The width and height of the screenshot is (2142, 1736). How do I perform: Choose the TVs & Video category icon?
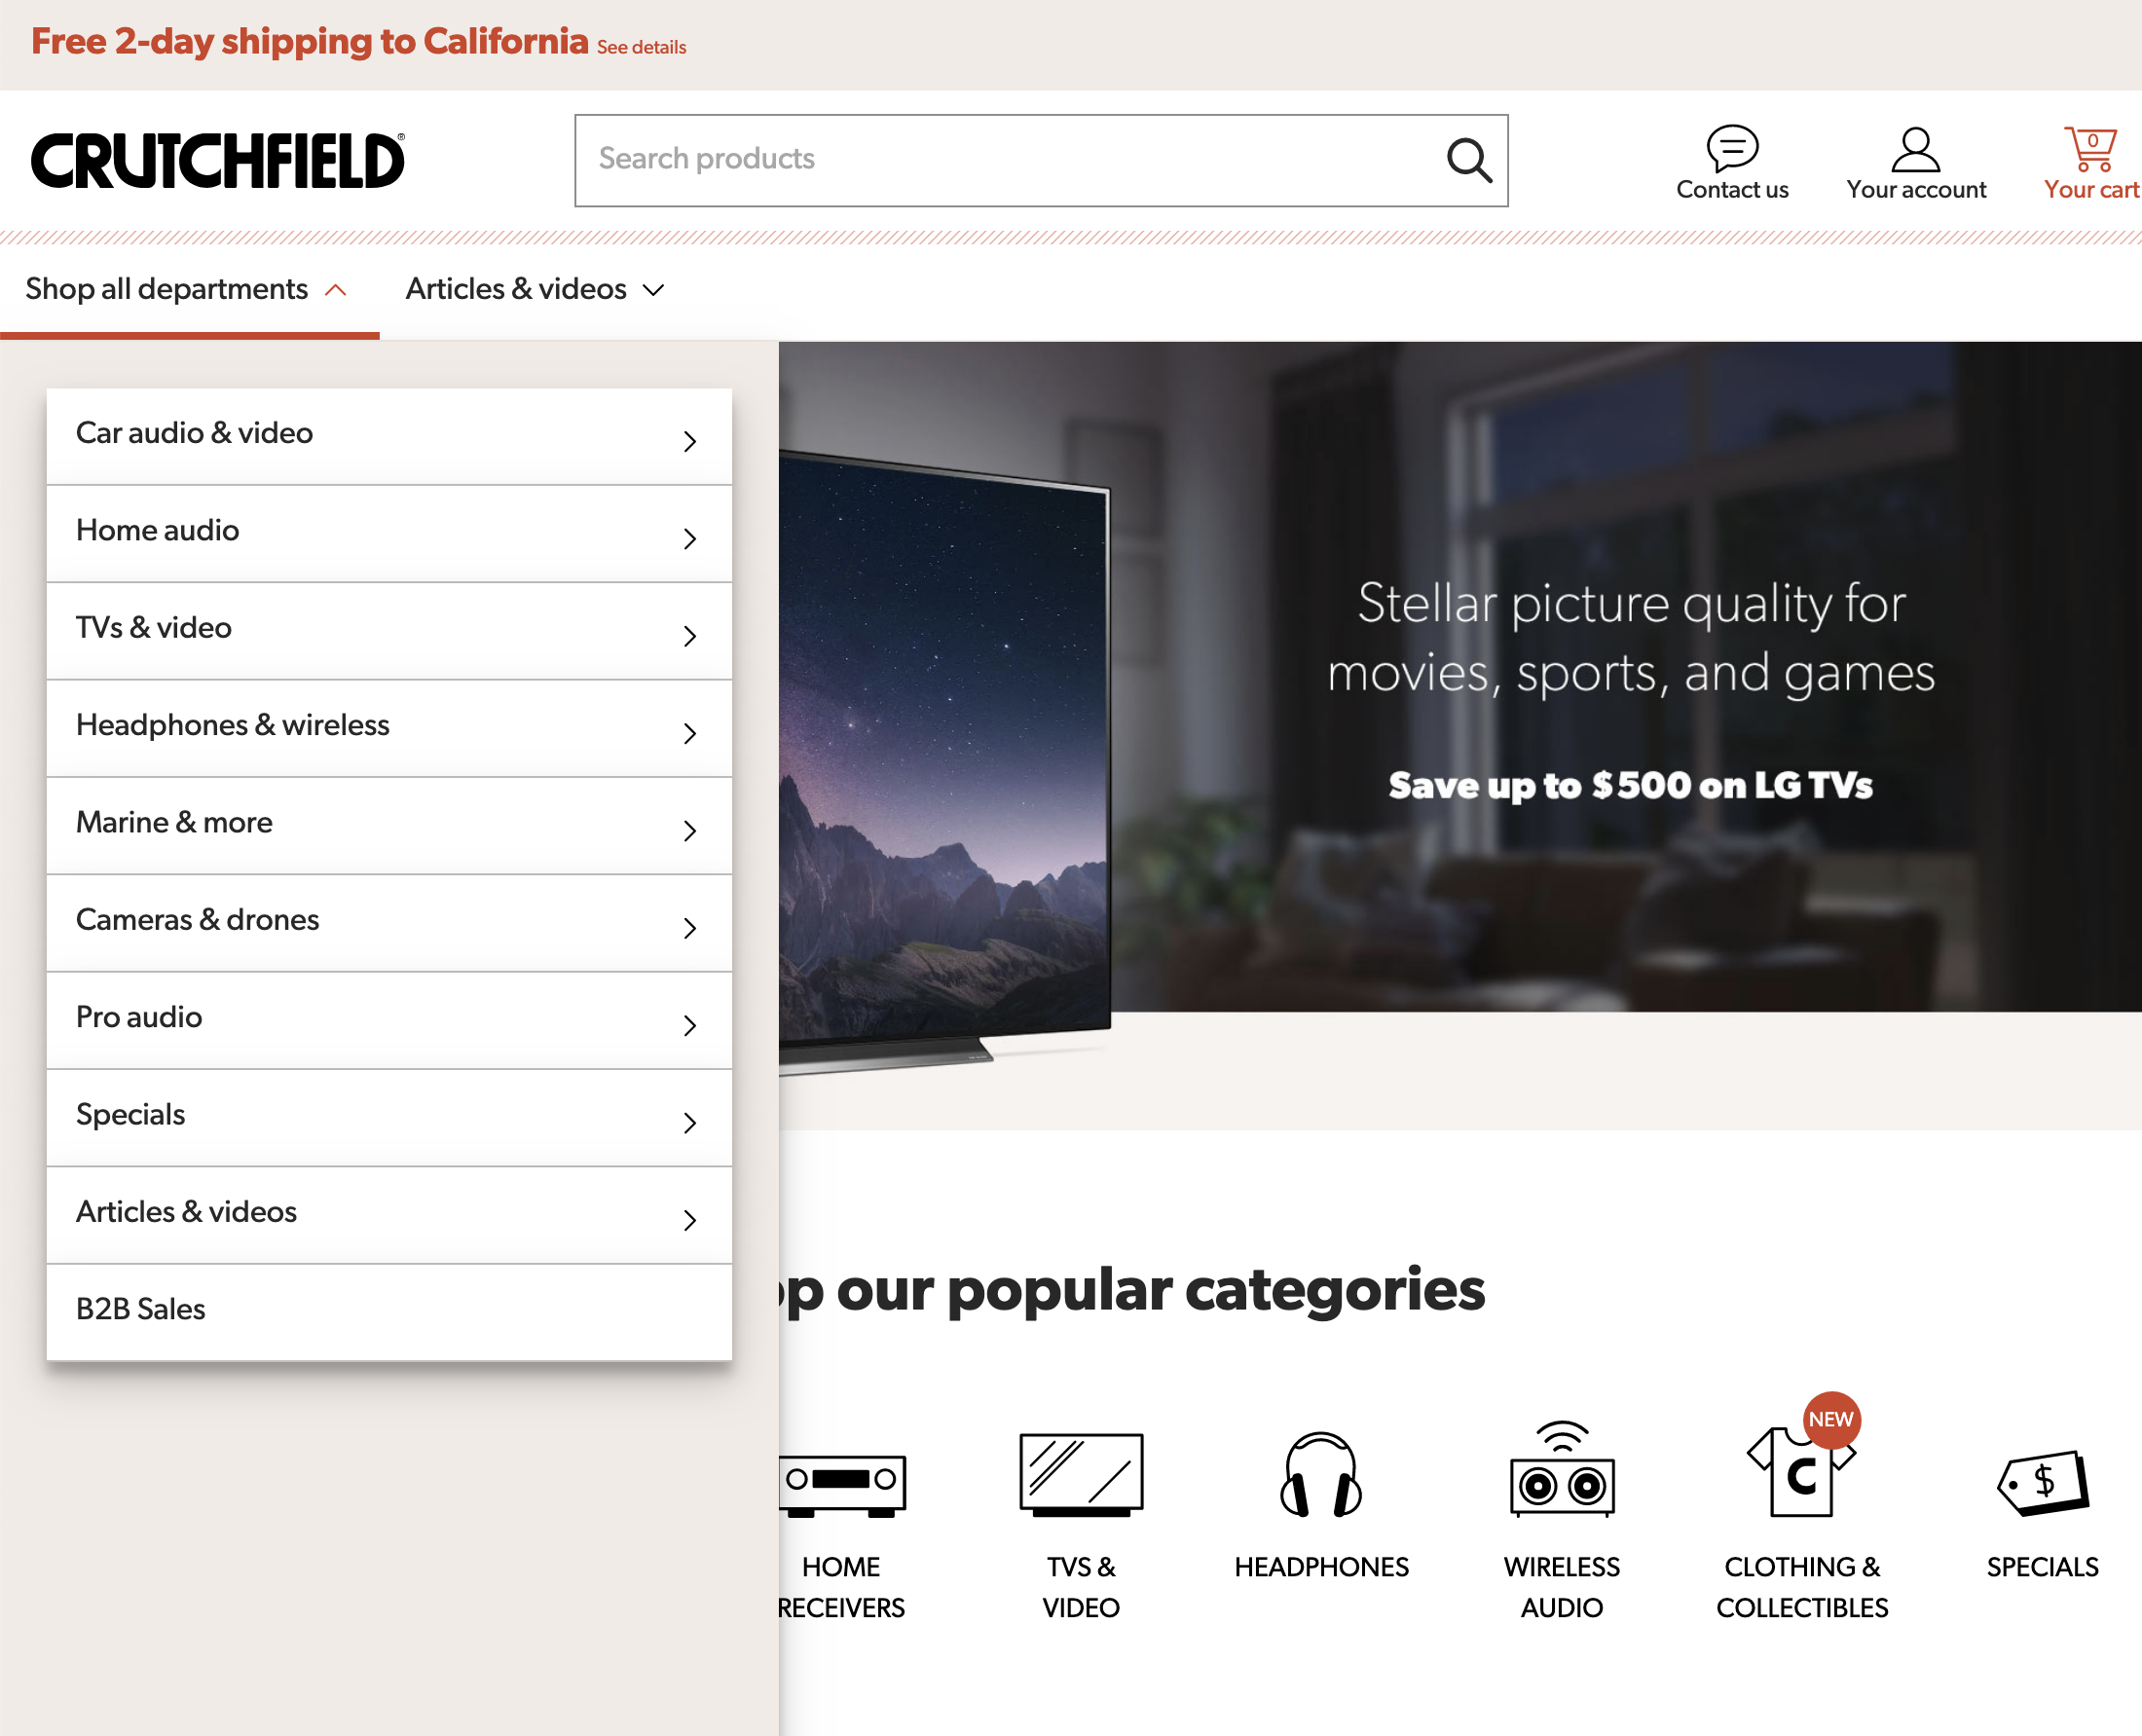(1080, 1476)
